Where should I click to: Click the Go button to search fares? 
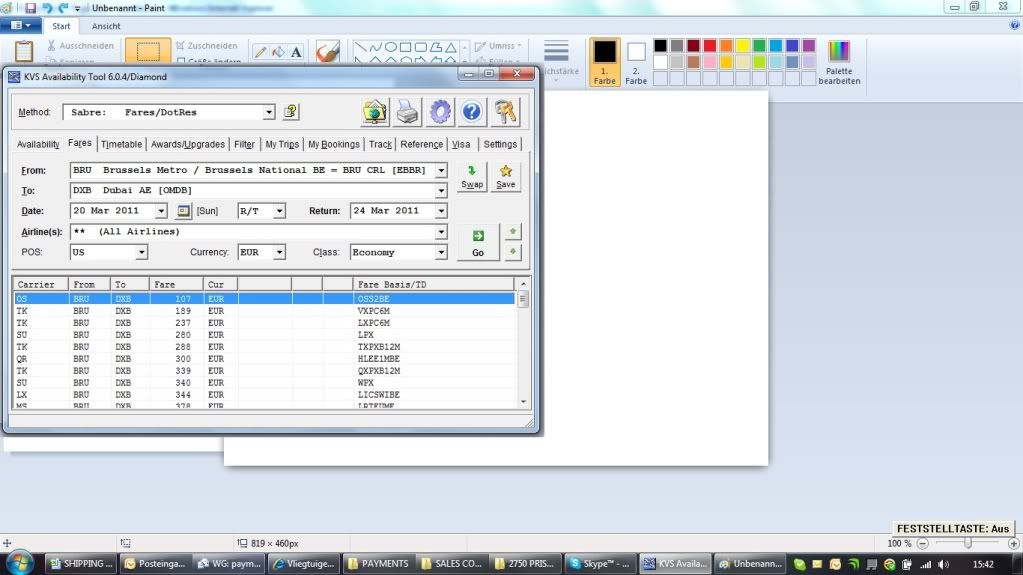click(478, 243)
